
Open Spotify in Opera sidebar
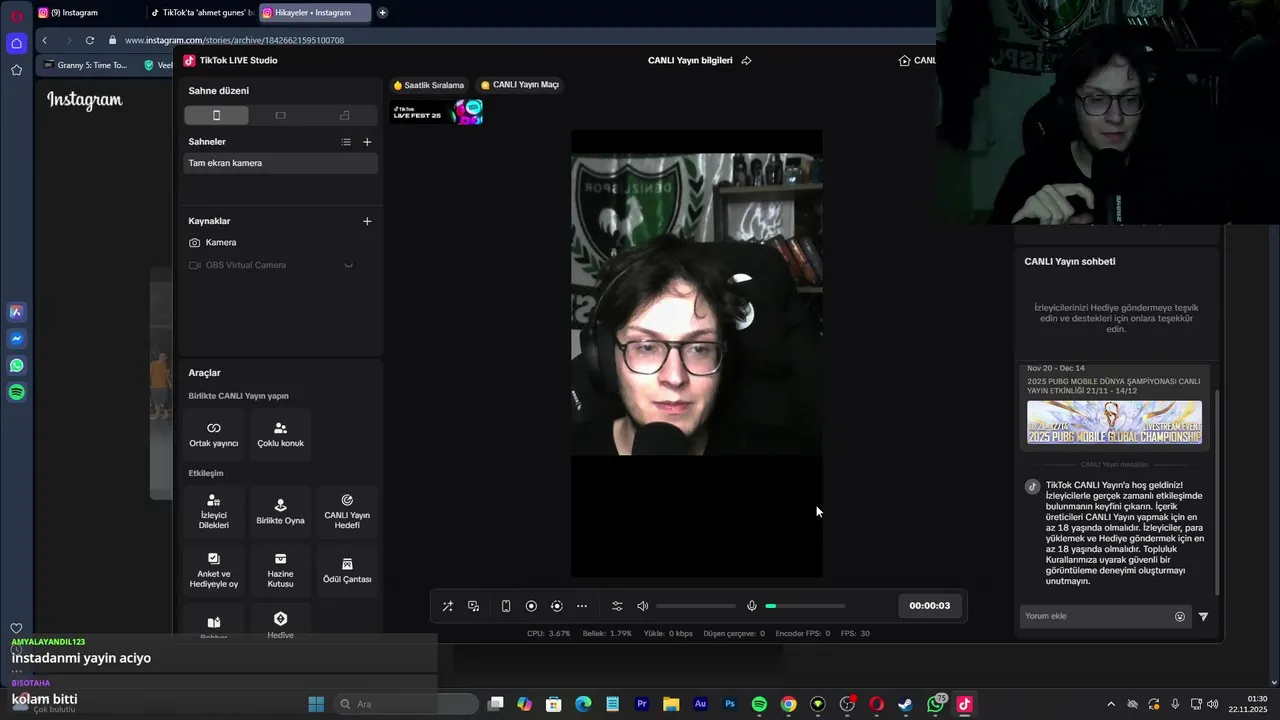16,393
